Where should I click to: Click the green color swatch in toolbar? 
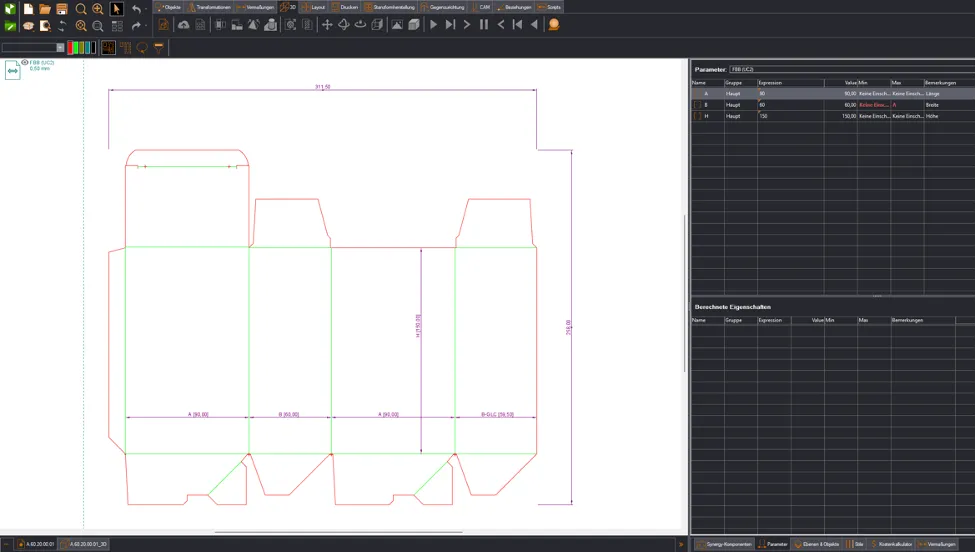point(77,48)
